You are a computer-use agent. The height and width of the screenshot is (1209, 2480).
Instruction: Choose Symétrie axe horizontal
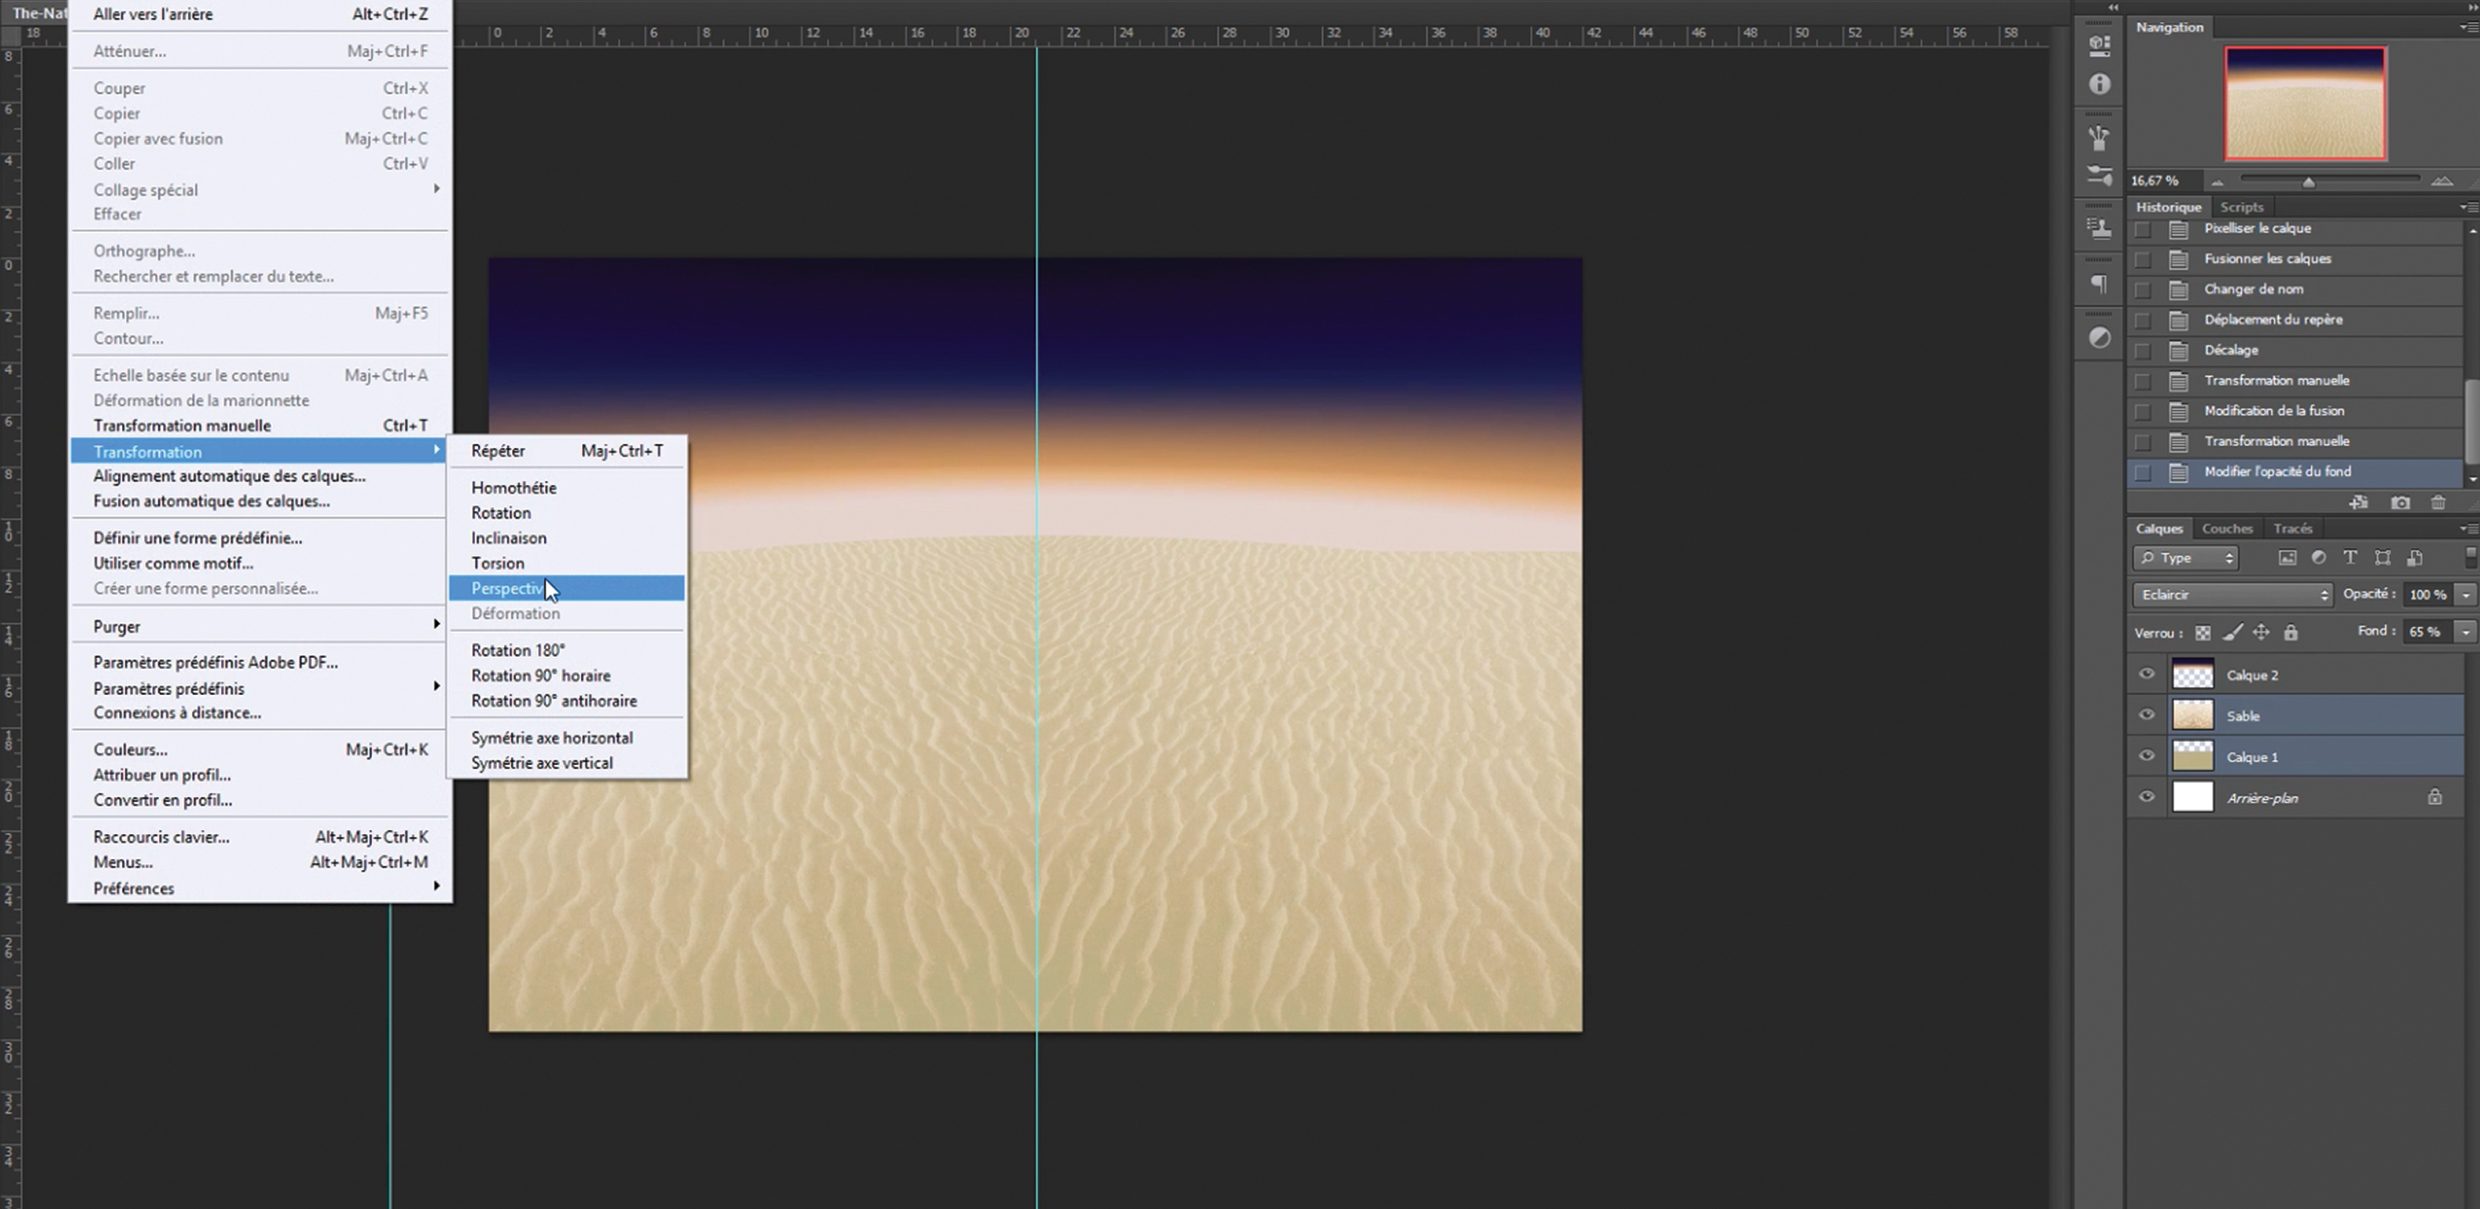(567, 737)
